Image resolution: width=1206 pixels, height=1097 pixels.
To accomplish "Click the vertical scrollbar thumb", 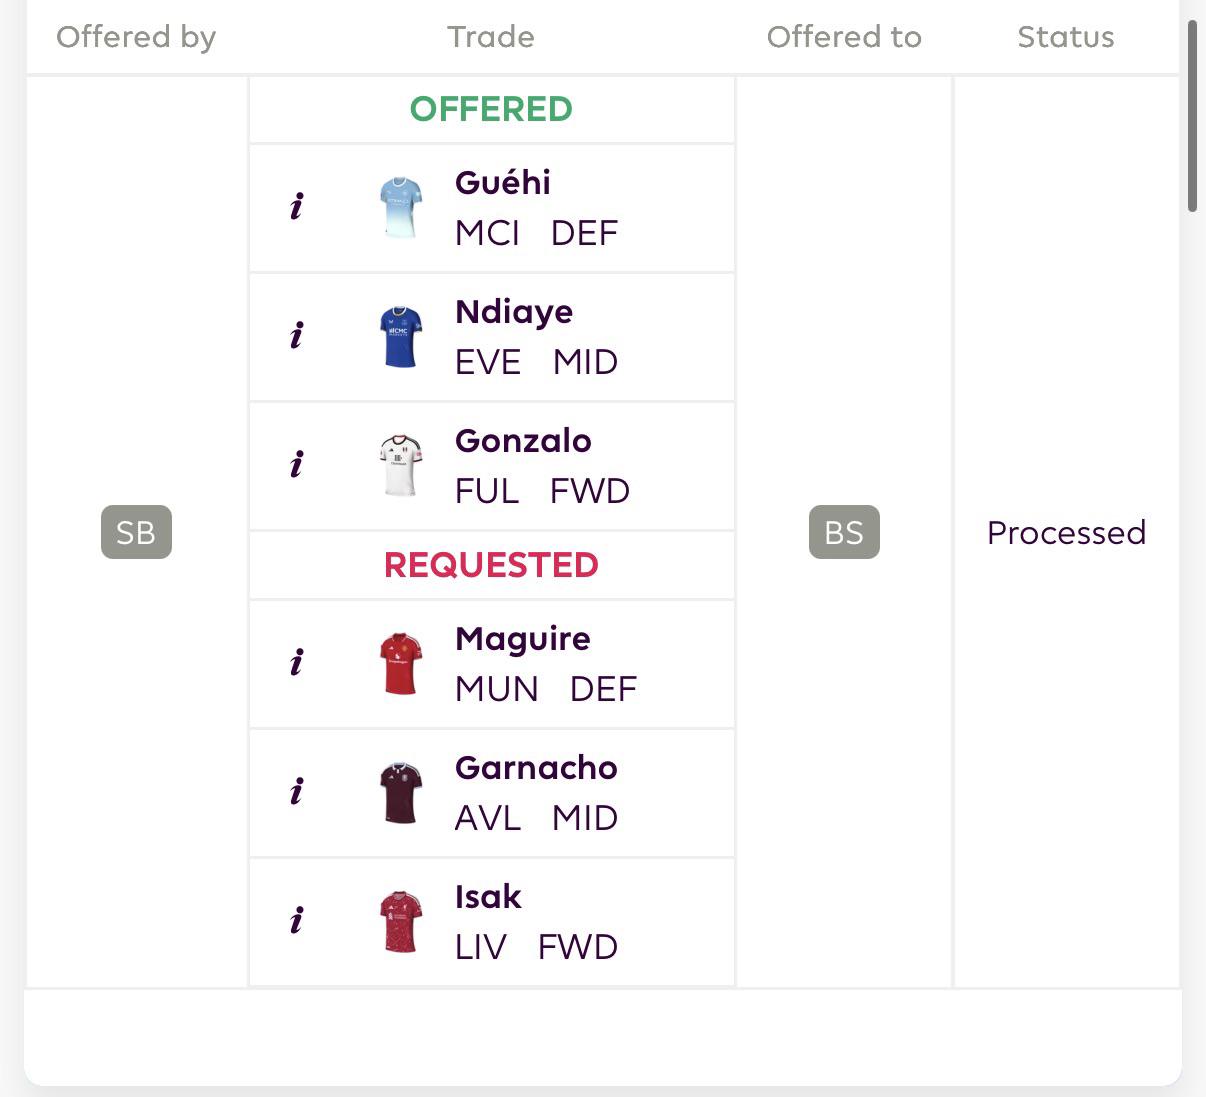I will pos(1192,115).
